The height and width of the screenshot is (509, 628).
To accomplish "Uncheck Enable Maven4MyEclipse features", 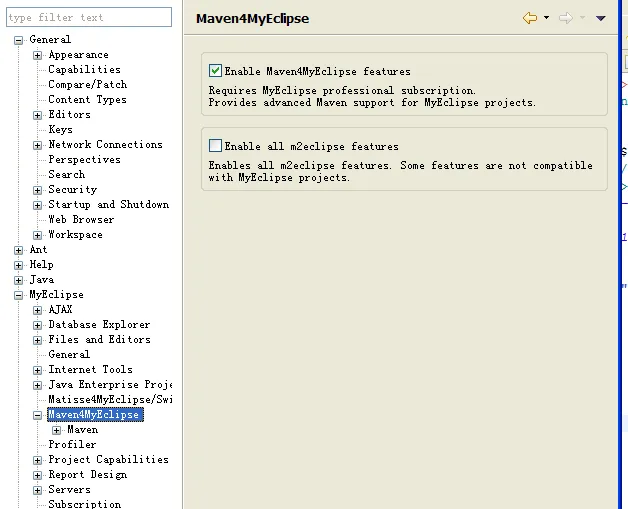I will (215, 70).
